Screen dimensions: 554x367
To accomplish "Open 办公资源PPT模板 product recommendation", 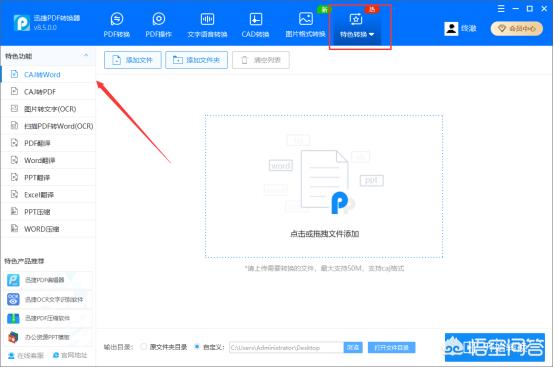I will point(48,337).
